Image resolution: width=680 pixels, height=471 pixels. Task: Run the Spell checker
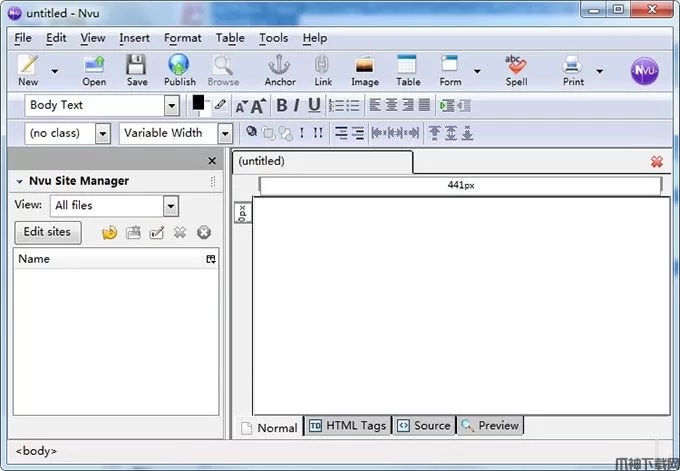point(516,69)
